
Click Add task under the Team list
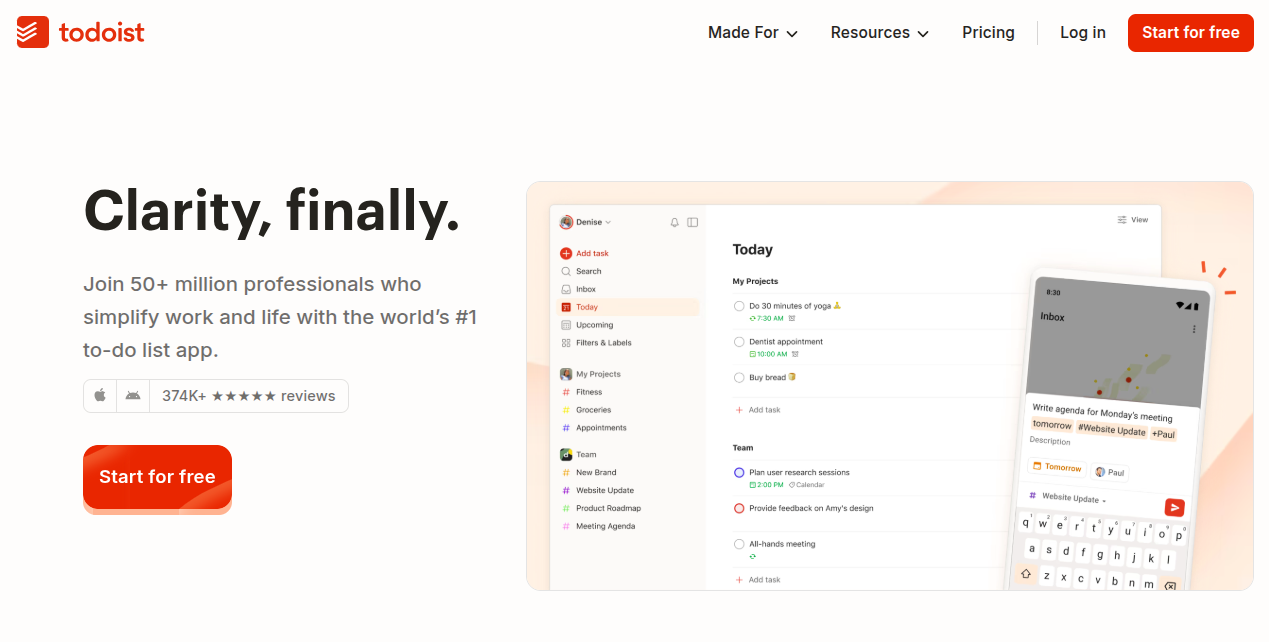pos(758,580)
